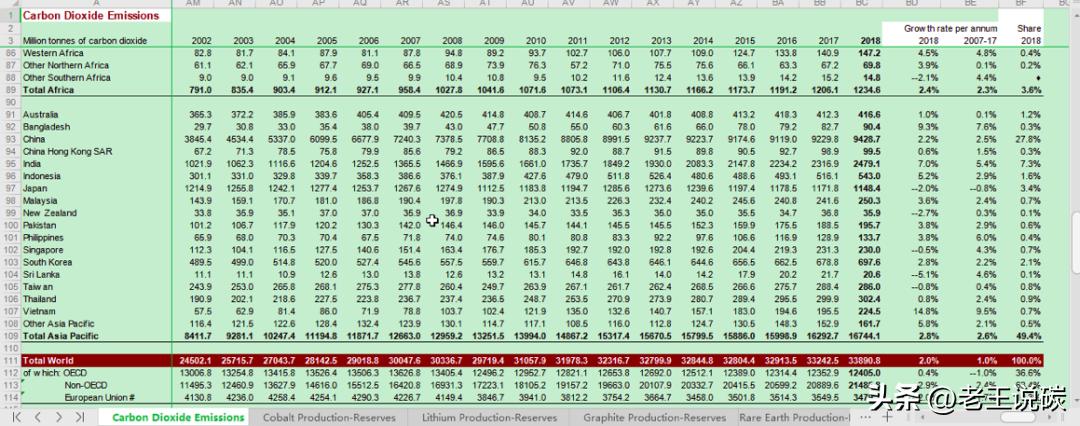Image resolution: width=1080 pixels, height=426 pixels.
Task: Select the 'European Union #' label cell
Action: pos(96,398)
